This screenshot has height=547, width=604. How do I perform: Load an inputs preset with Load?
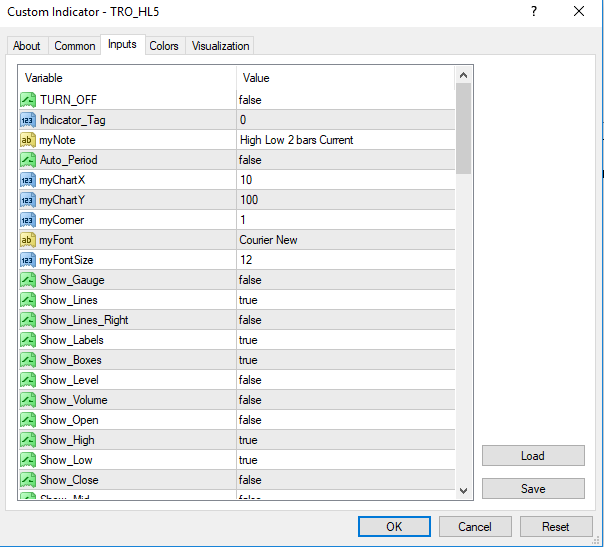(x=533, y=456)
